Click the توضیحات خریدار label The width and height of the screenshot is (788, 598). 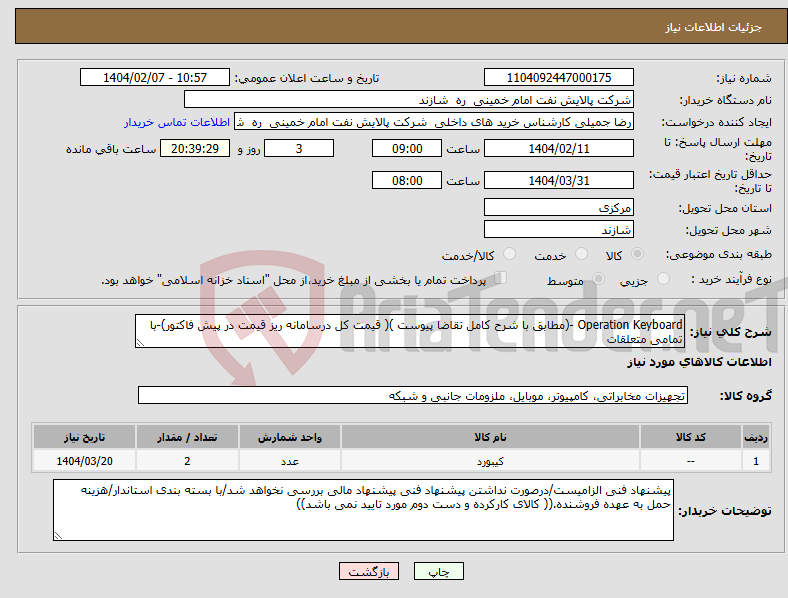pos(725,511)
